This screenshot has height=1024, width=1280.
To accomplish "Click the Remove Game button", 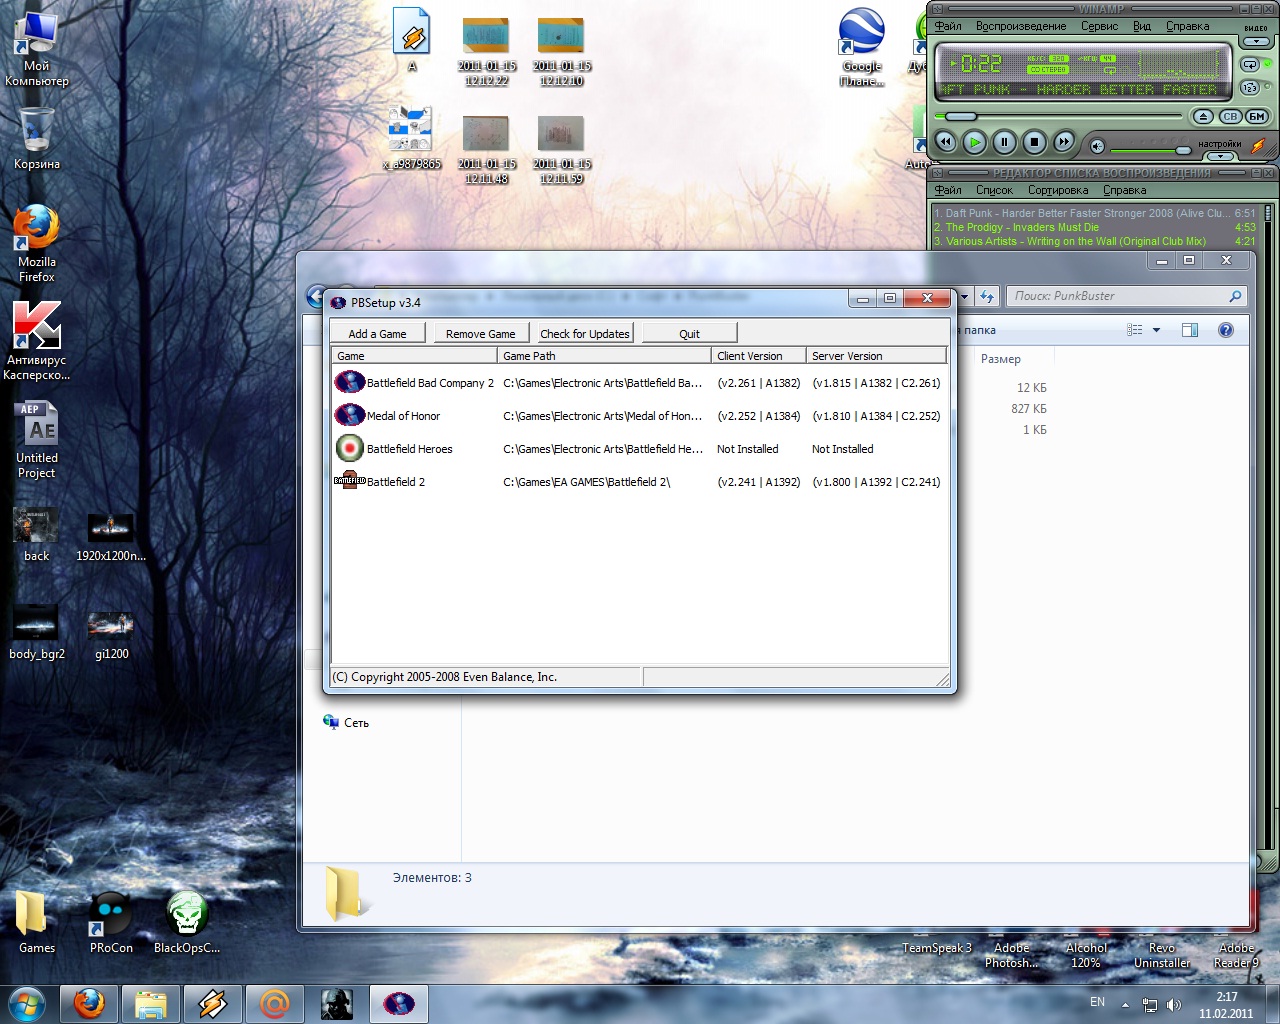I will coord(481,333).
